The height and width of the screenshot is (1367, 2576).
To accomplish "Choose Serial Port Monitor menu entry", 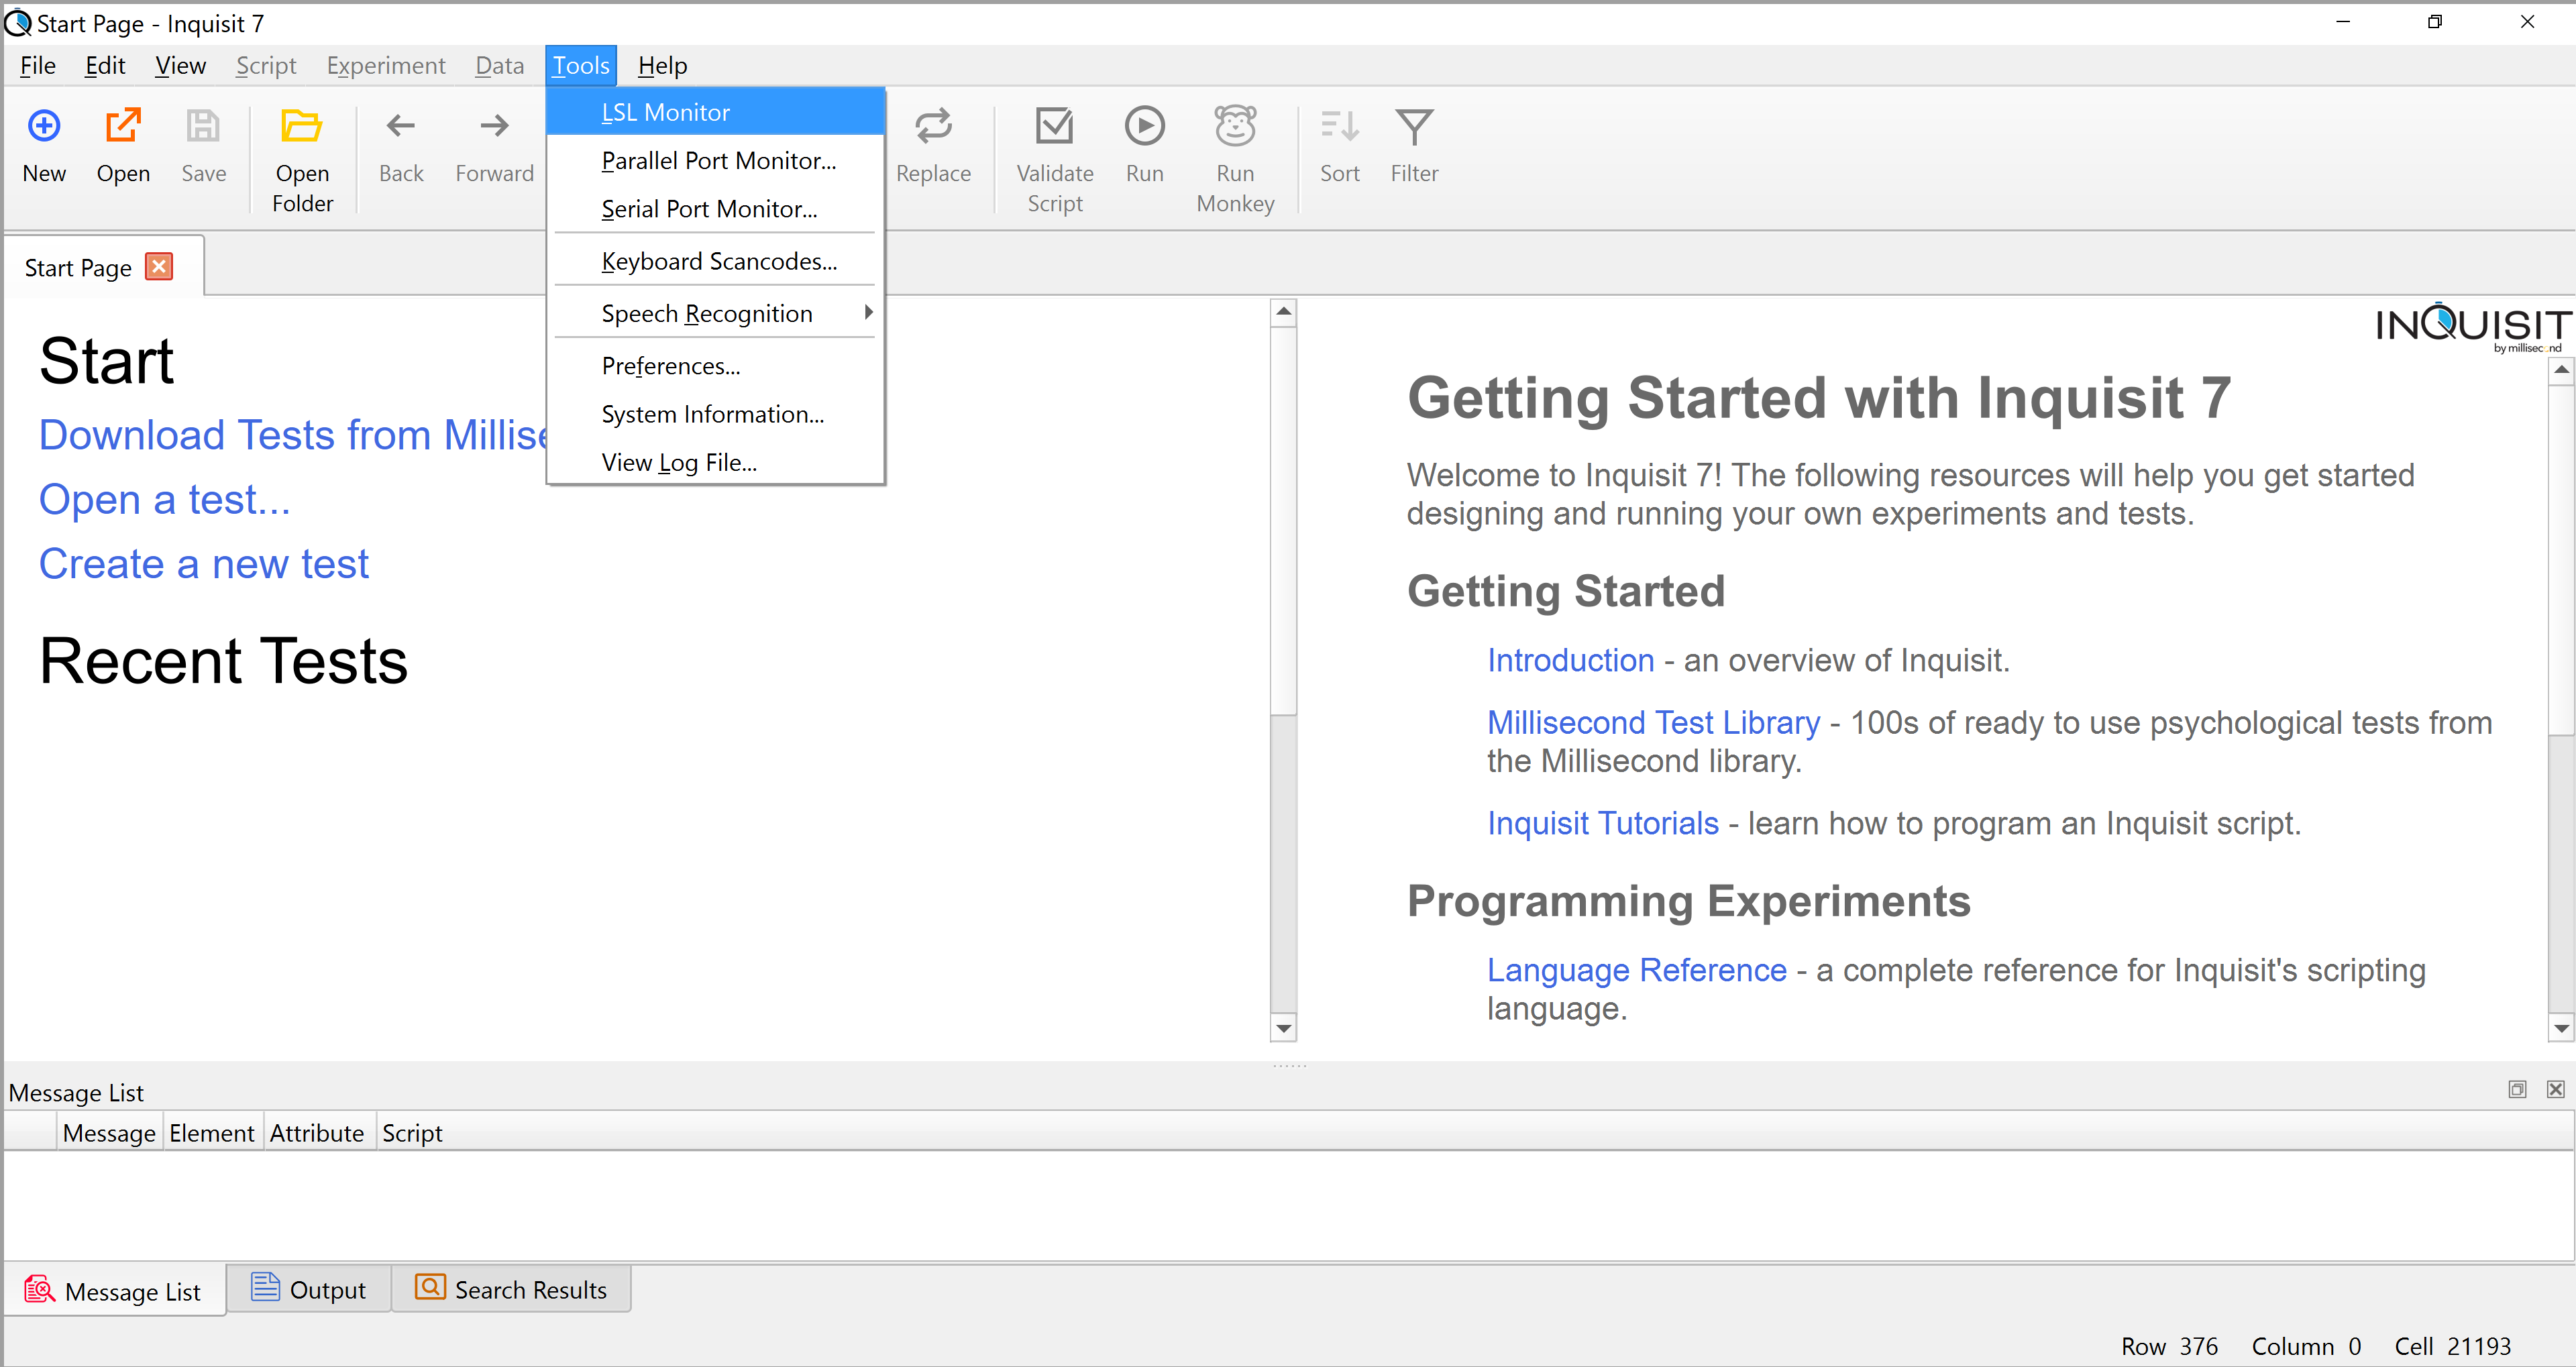I will click(715, 208).
